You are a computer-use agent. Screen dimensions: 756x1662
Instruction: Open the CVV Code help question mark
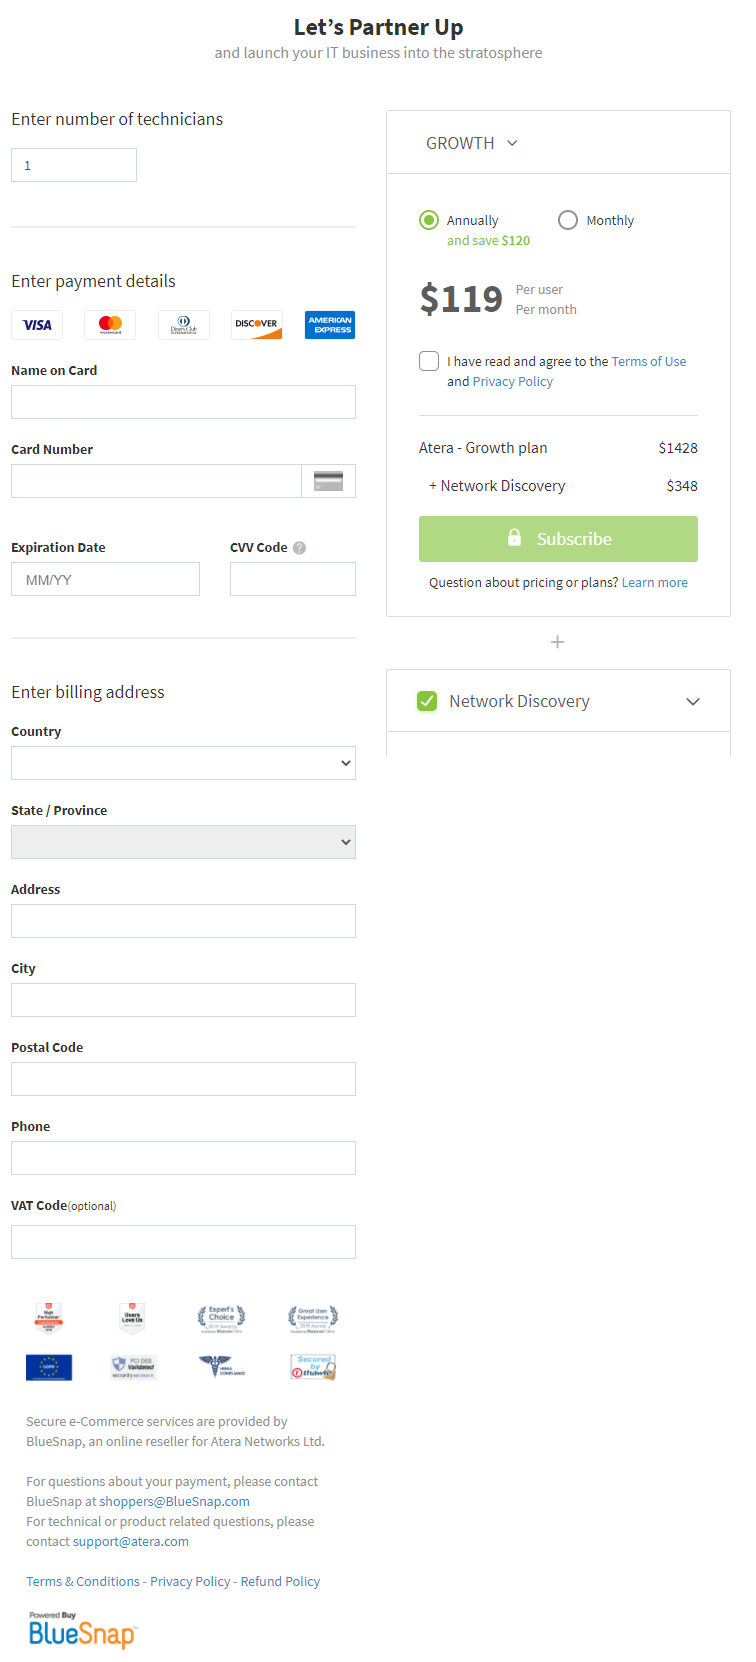coord(299,548)
